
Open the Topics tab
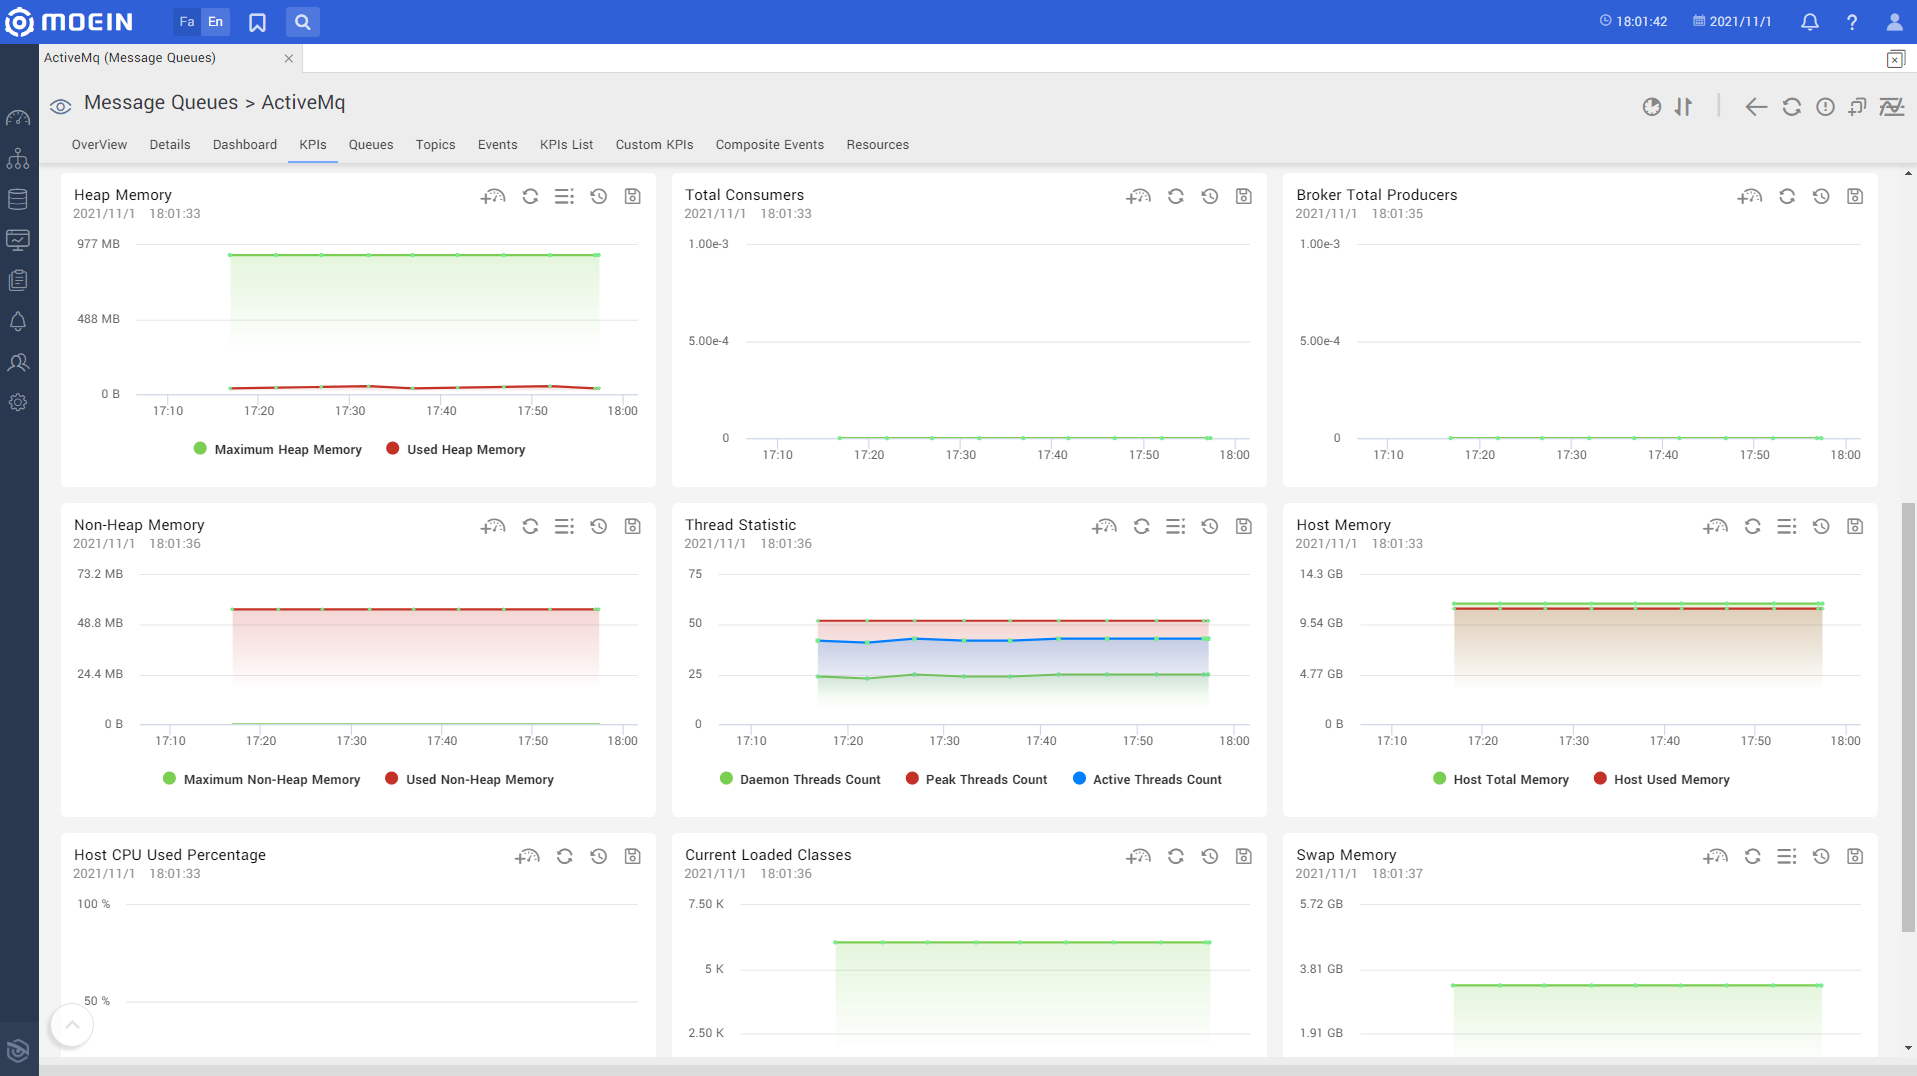(x=436, y=145)
